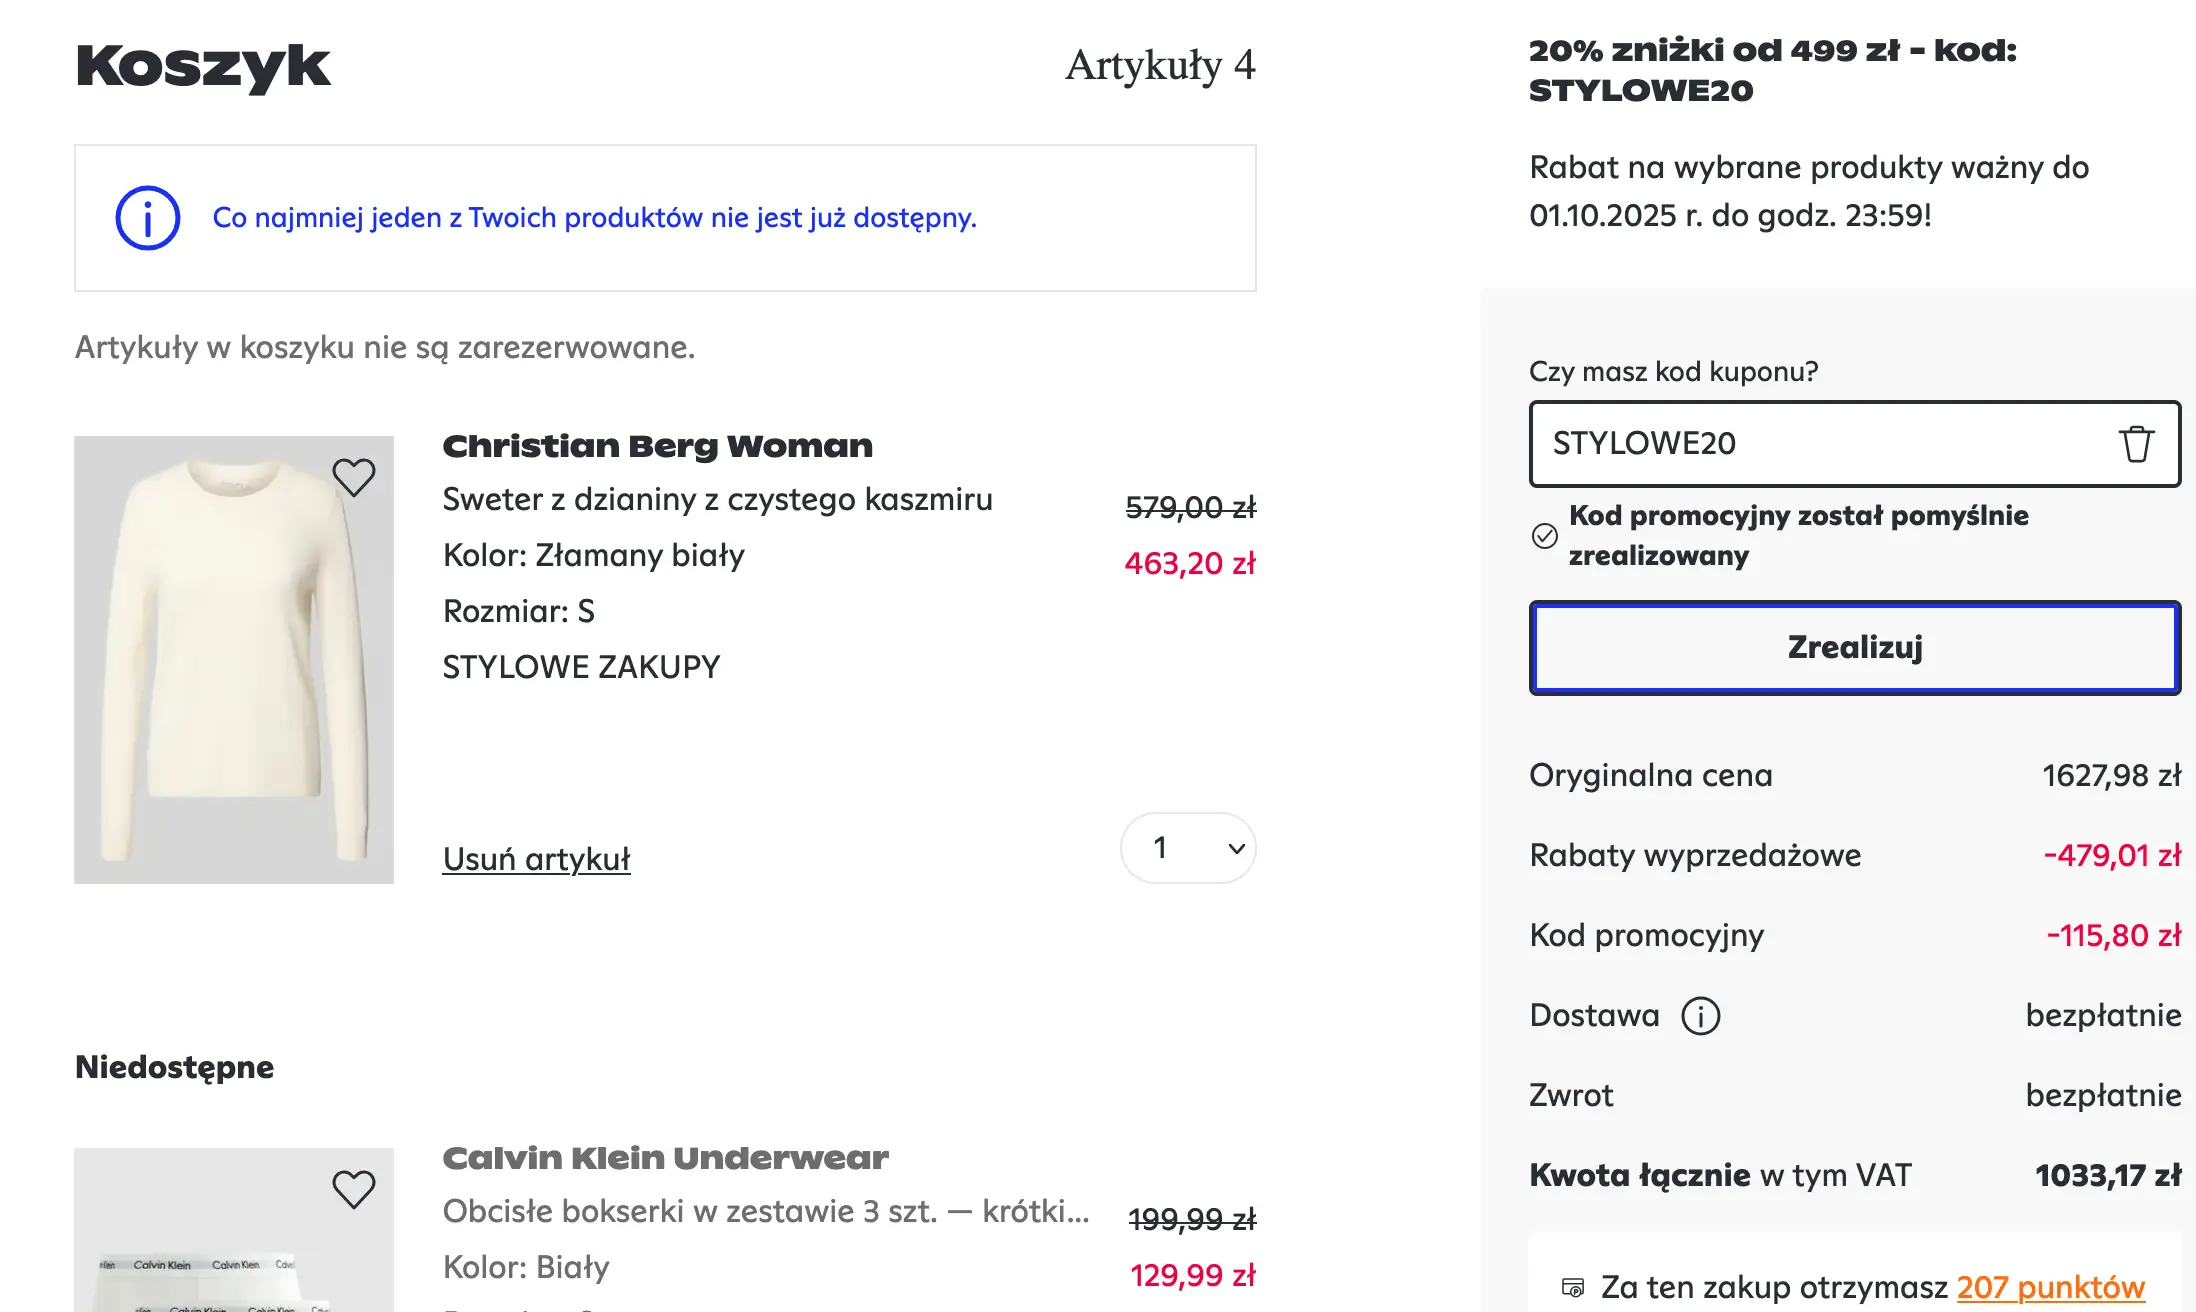Image resolution: width=2196 pixels, height=1312 pixels.
Task: Click chevron arrow in quantity selector
Action: [x=1236, y=849]
